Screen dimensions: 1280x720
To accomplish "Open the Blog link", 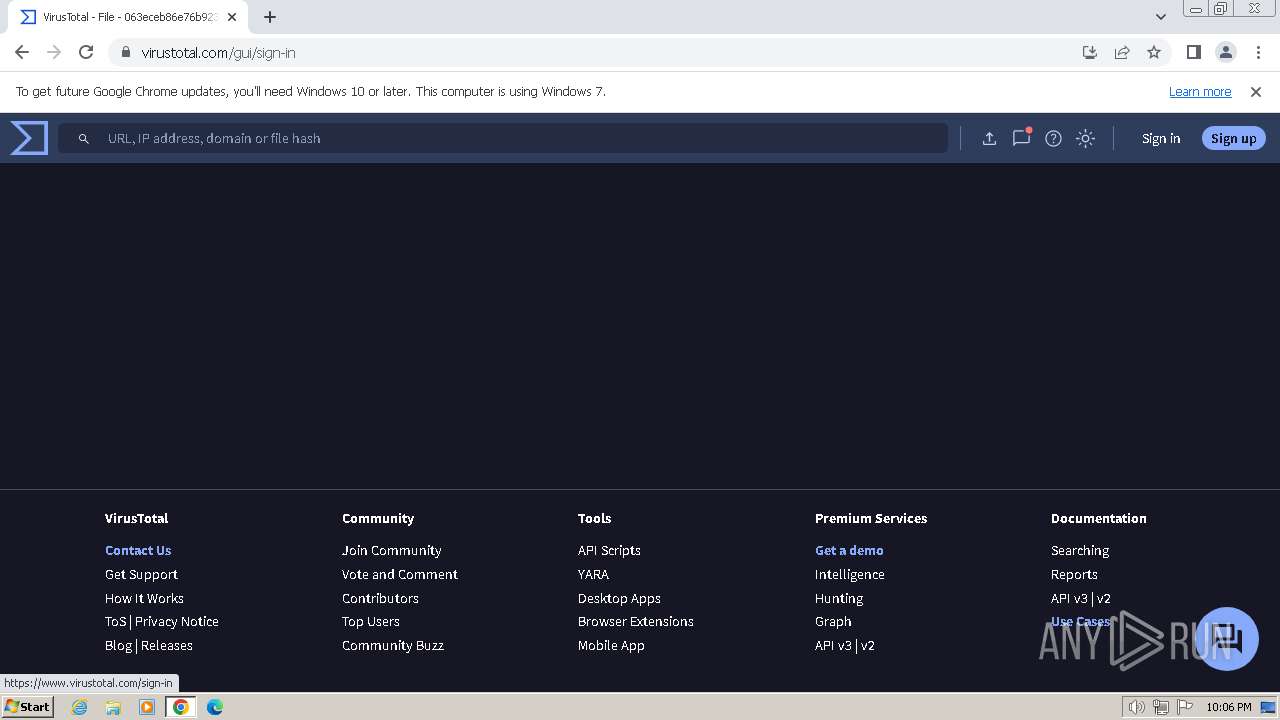I will pos(118,645).
